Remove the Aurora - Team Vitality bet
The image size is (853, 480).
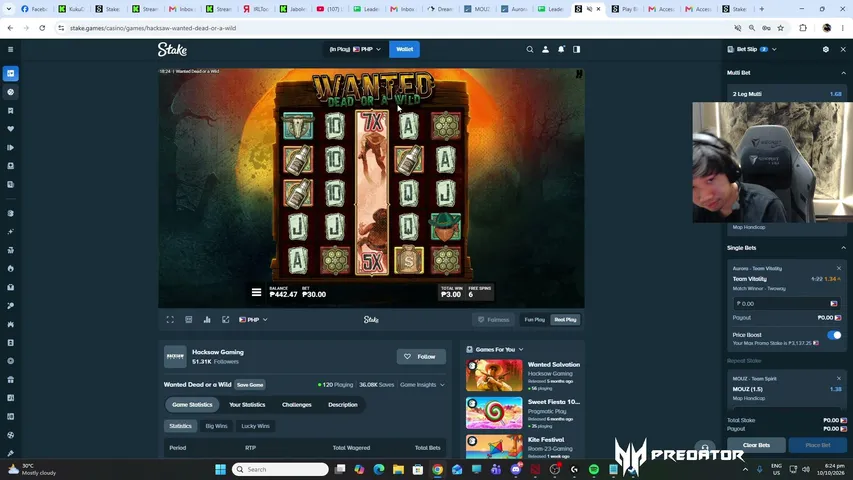[x=838, y=268]
